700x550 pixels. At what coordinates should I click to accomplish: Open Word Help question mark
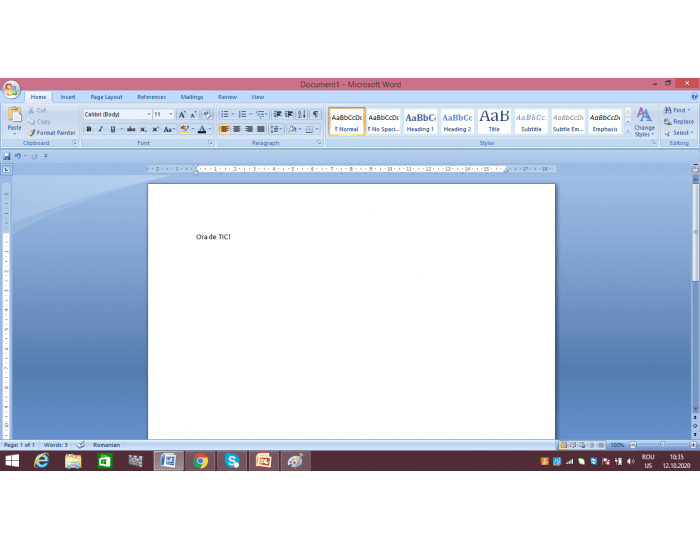pos(694,97)
